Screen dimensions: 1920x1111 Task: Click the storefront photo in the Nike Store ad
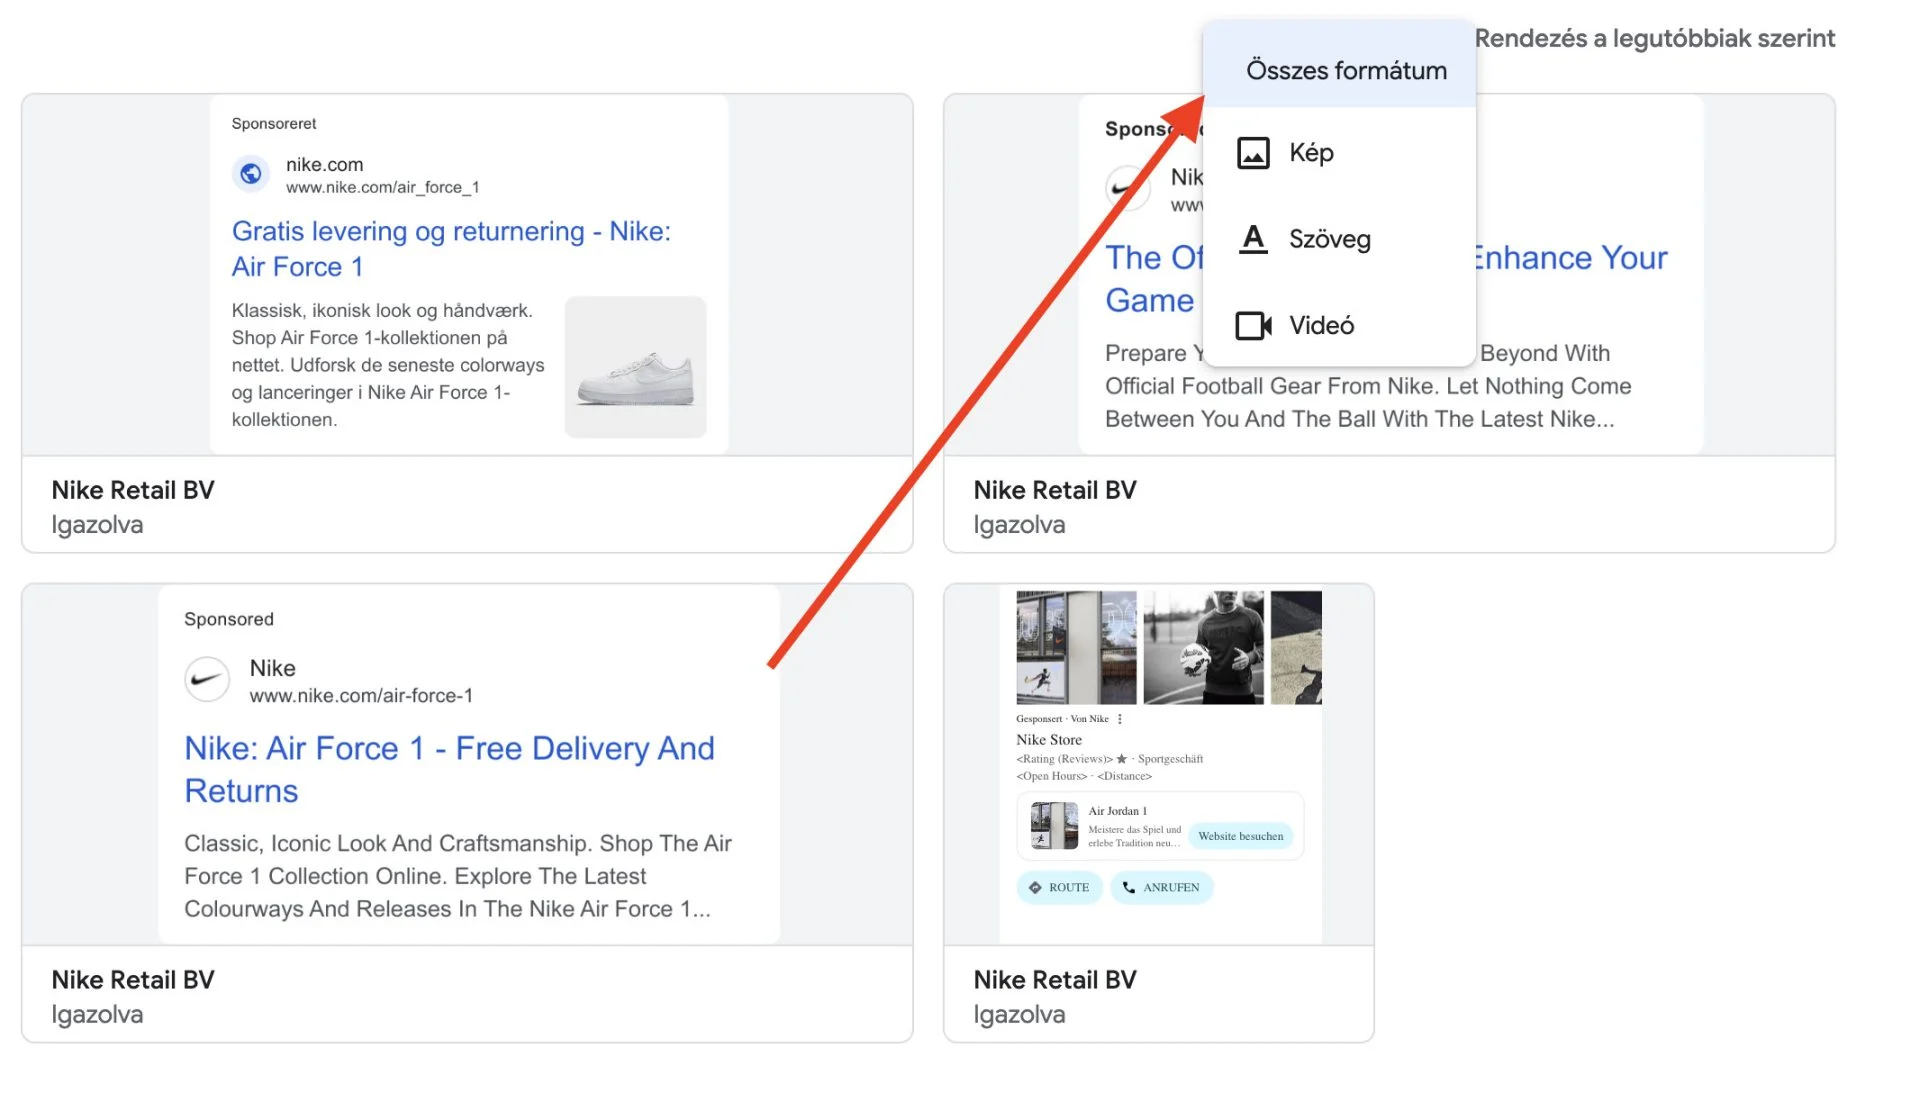pyautogui.click(x=1076, y=648)
